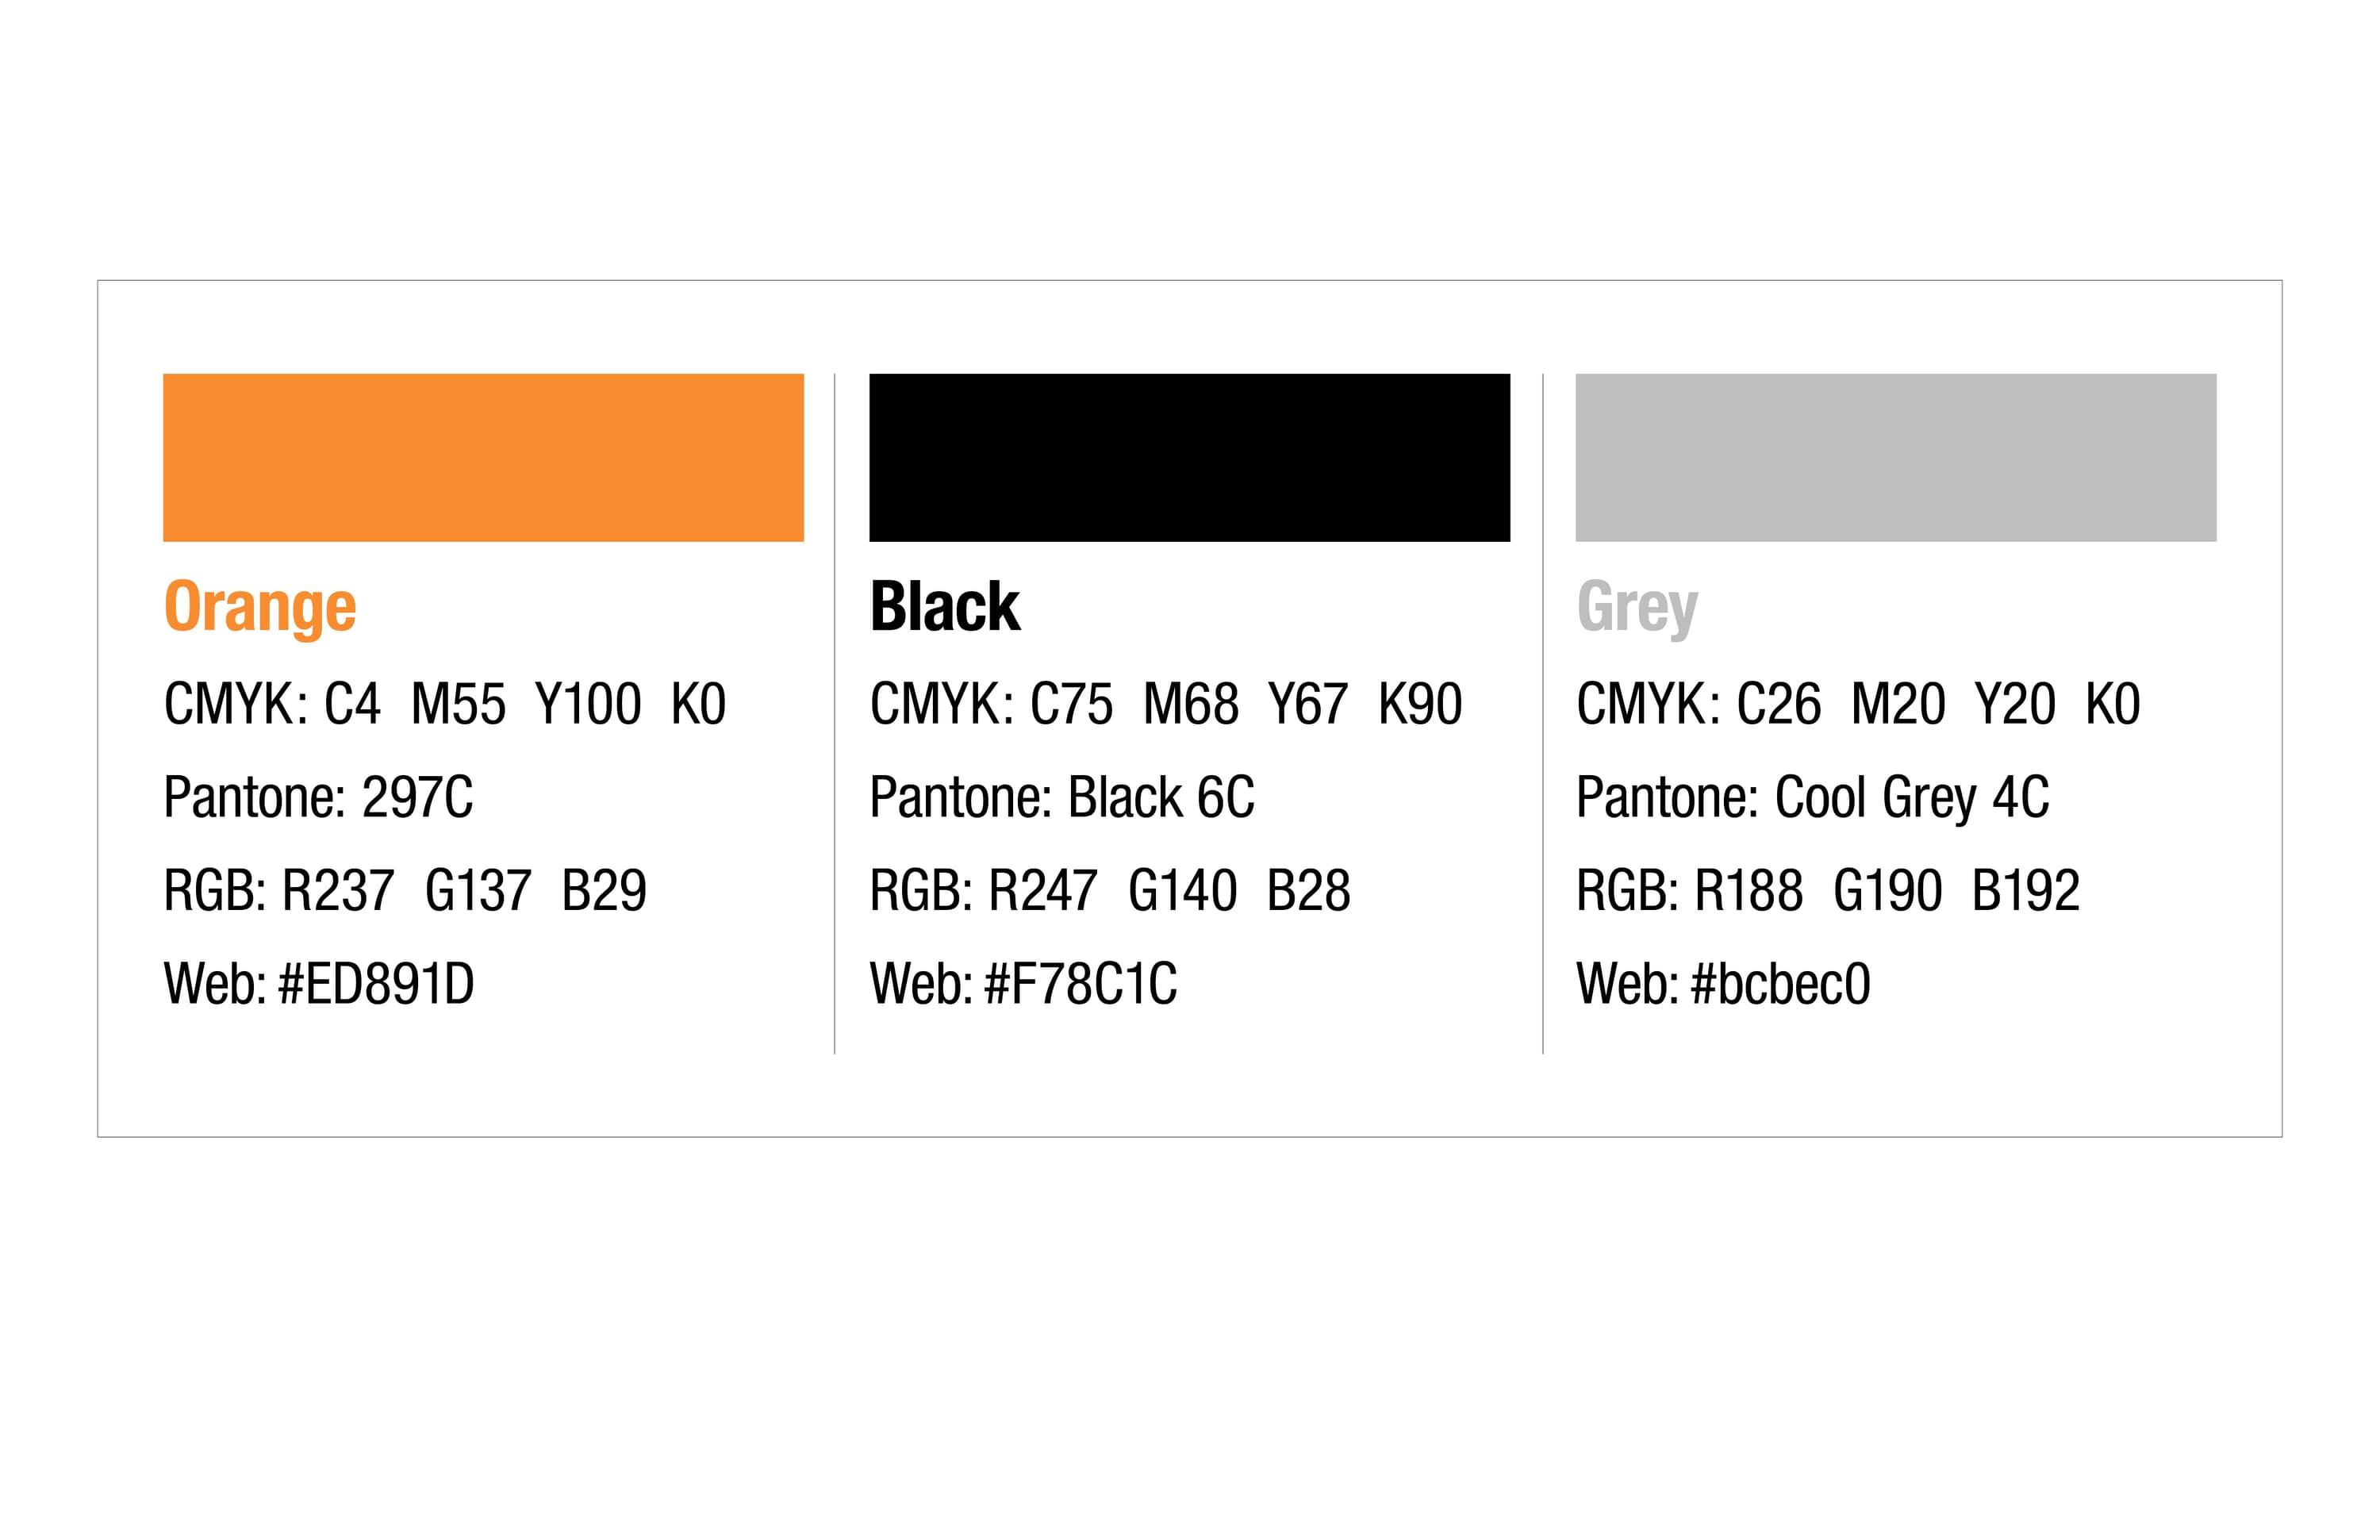Screen dimensions: 2380x1540
Task: Select the black color swatch rectangle
Action: (1189, 457)
